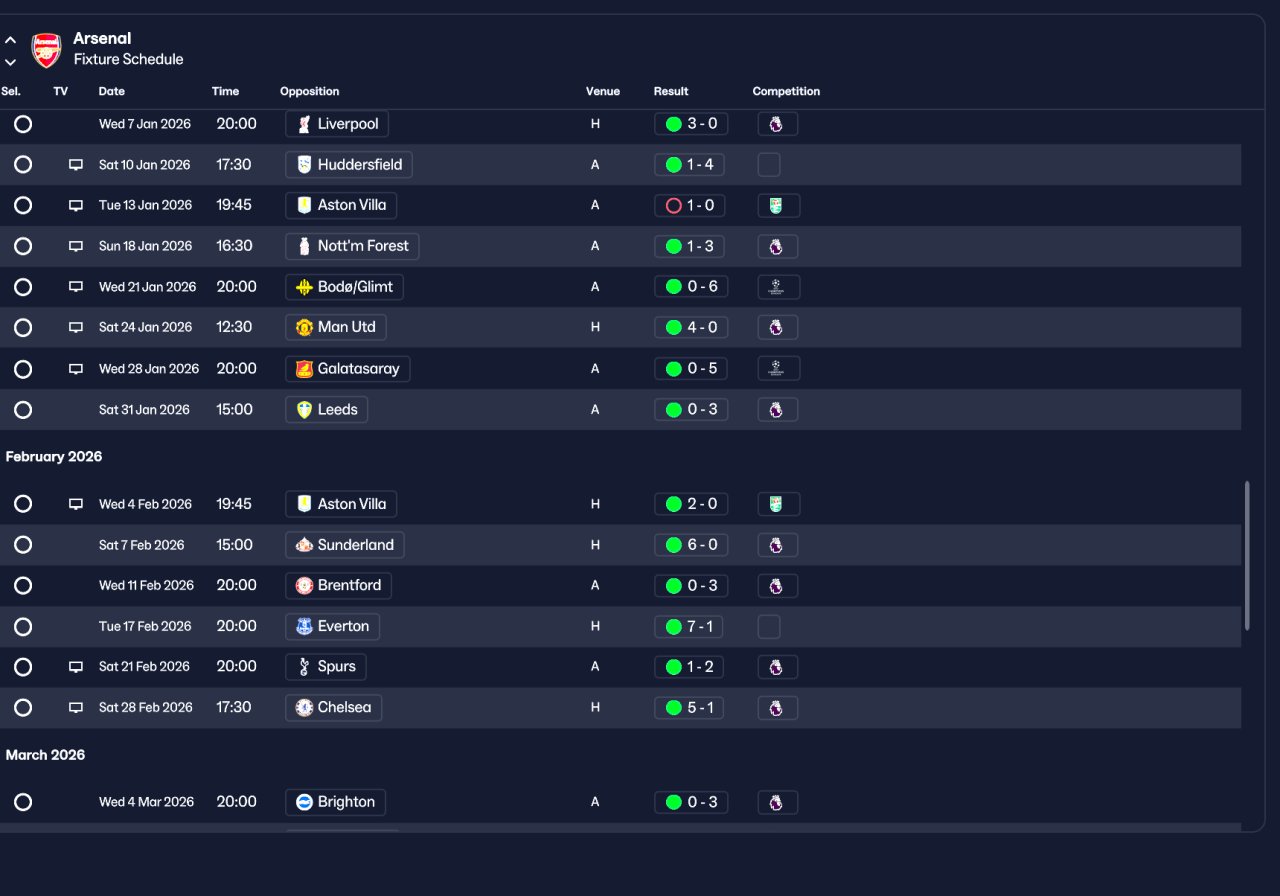Click the fixture list vertical scrollbar
The image size is (1280, 896).
1247,556
